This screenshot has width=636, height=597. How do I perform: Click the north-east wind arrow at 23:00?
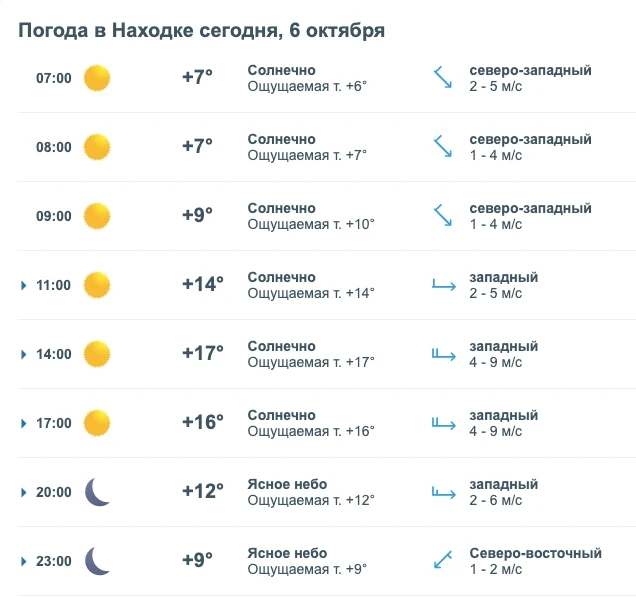[443, 559]
